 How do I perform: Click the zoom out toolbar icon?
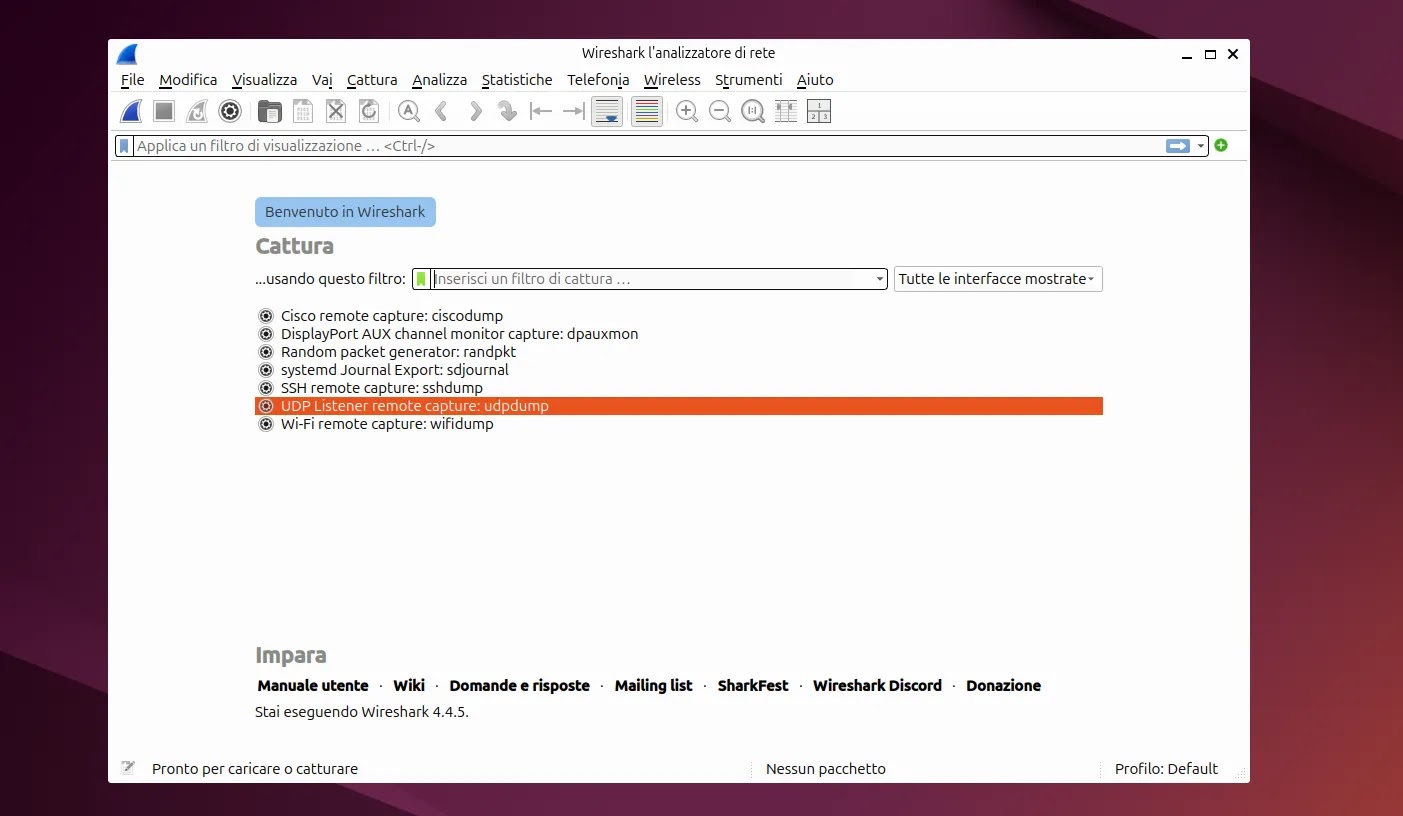(x=720, y=111)
